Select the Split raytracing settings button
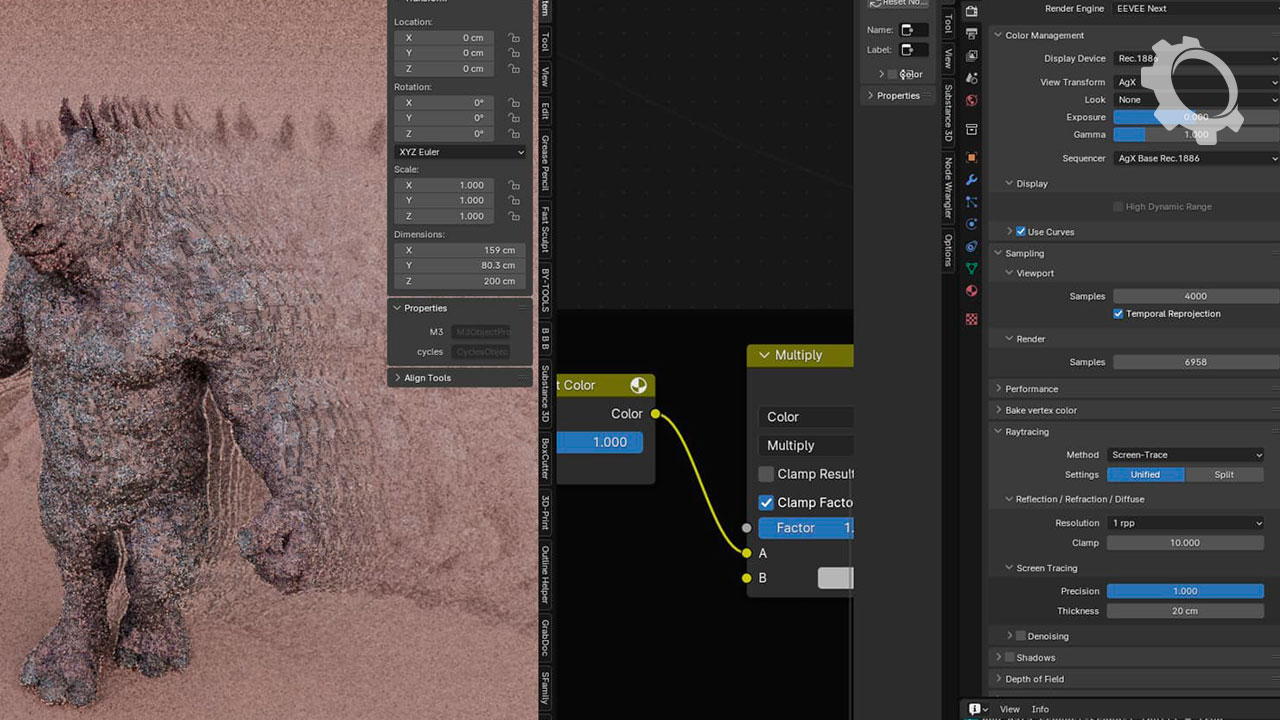This screenshot has height=720, width=1280. (x=1224, y=475)
